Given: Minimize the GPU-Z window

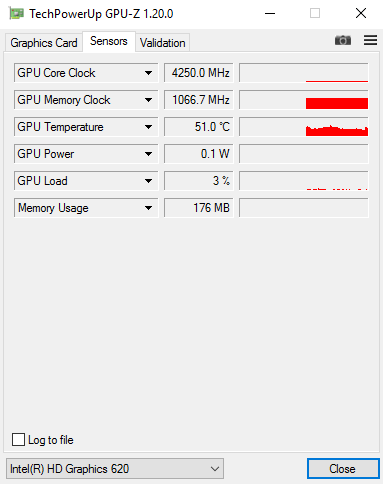Looking at the screenshot, I should (270, 14).
